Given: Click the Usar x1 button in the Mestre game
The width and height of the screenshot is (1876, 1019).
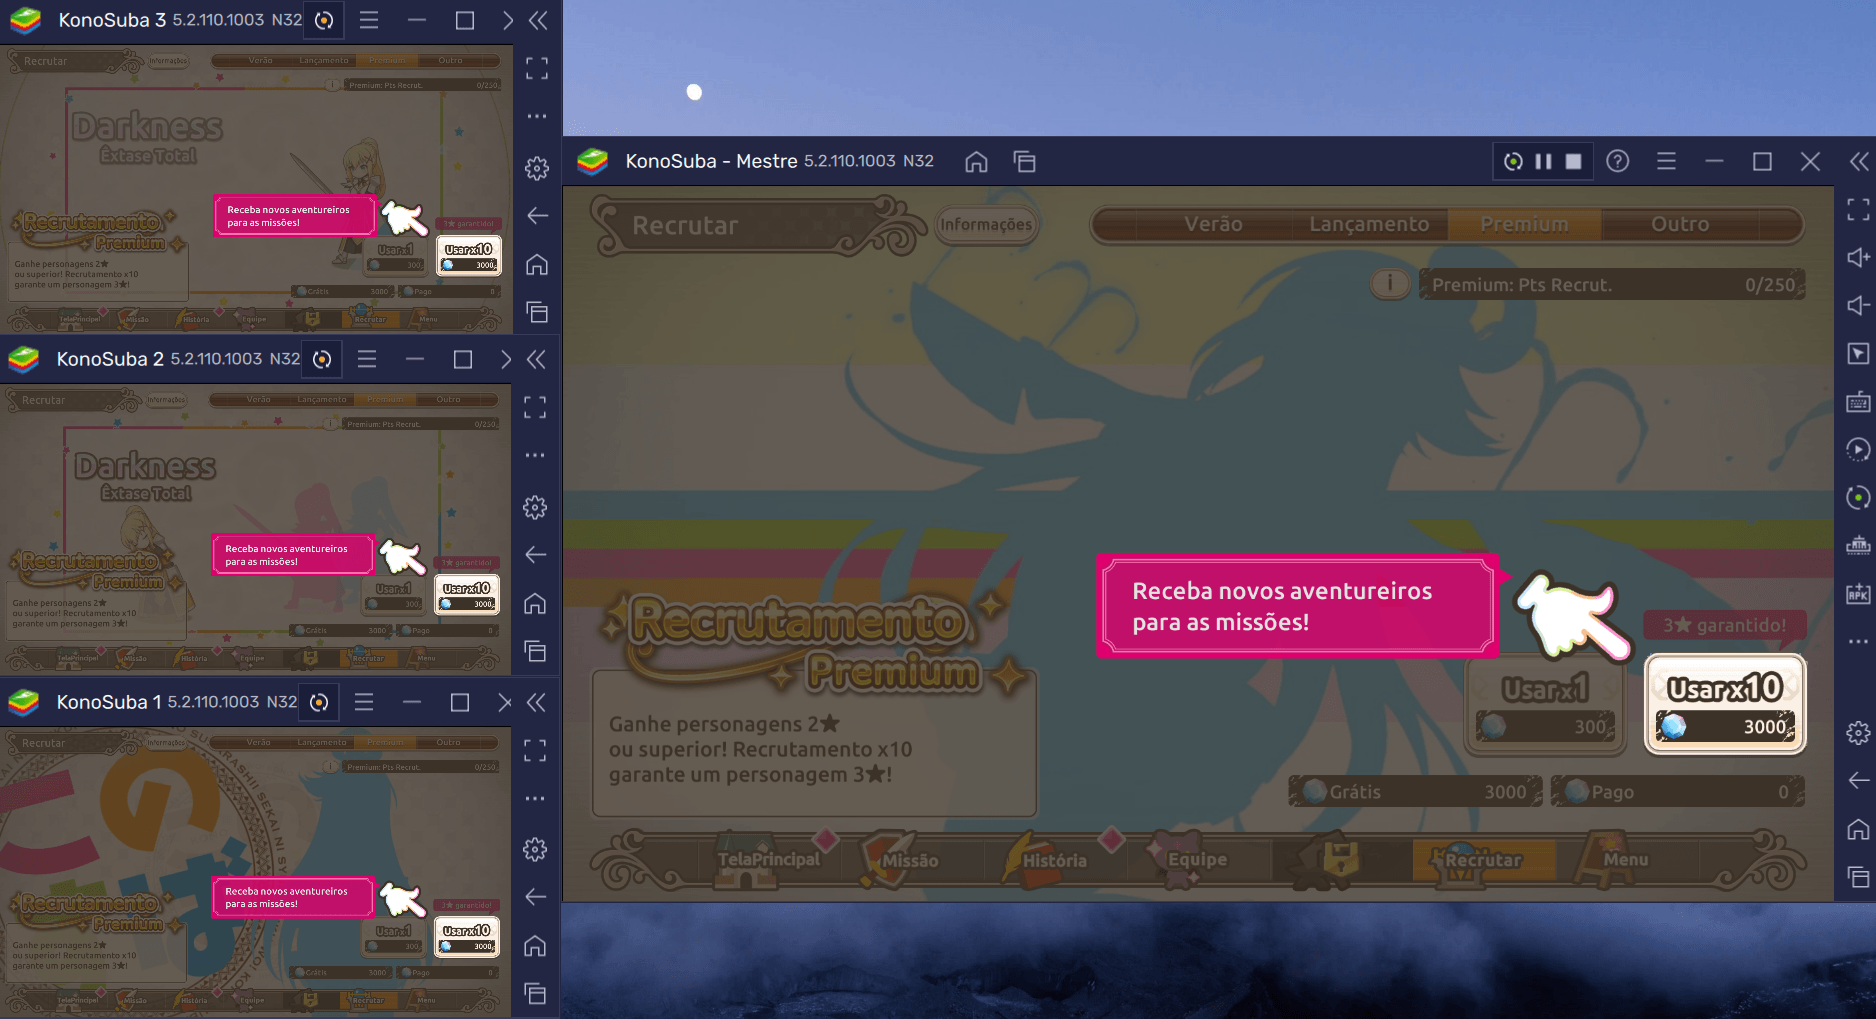Looking at the screenshot, I should (1546, 704).
